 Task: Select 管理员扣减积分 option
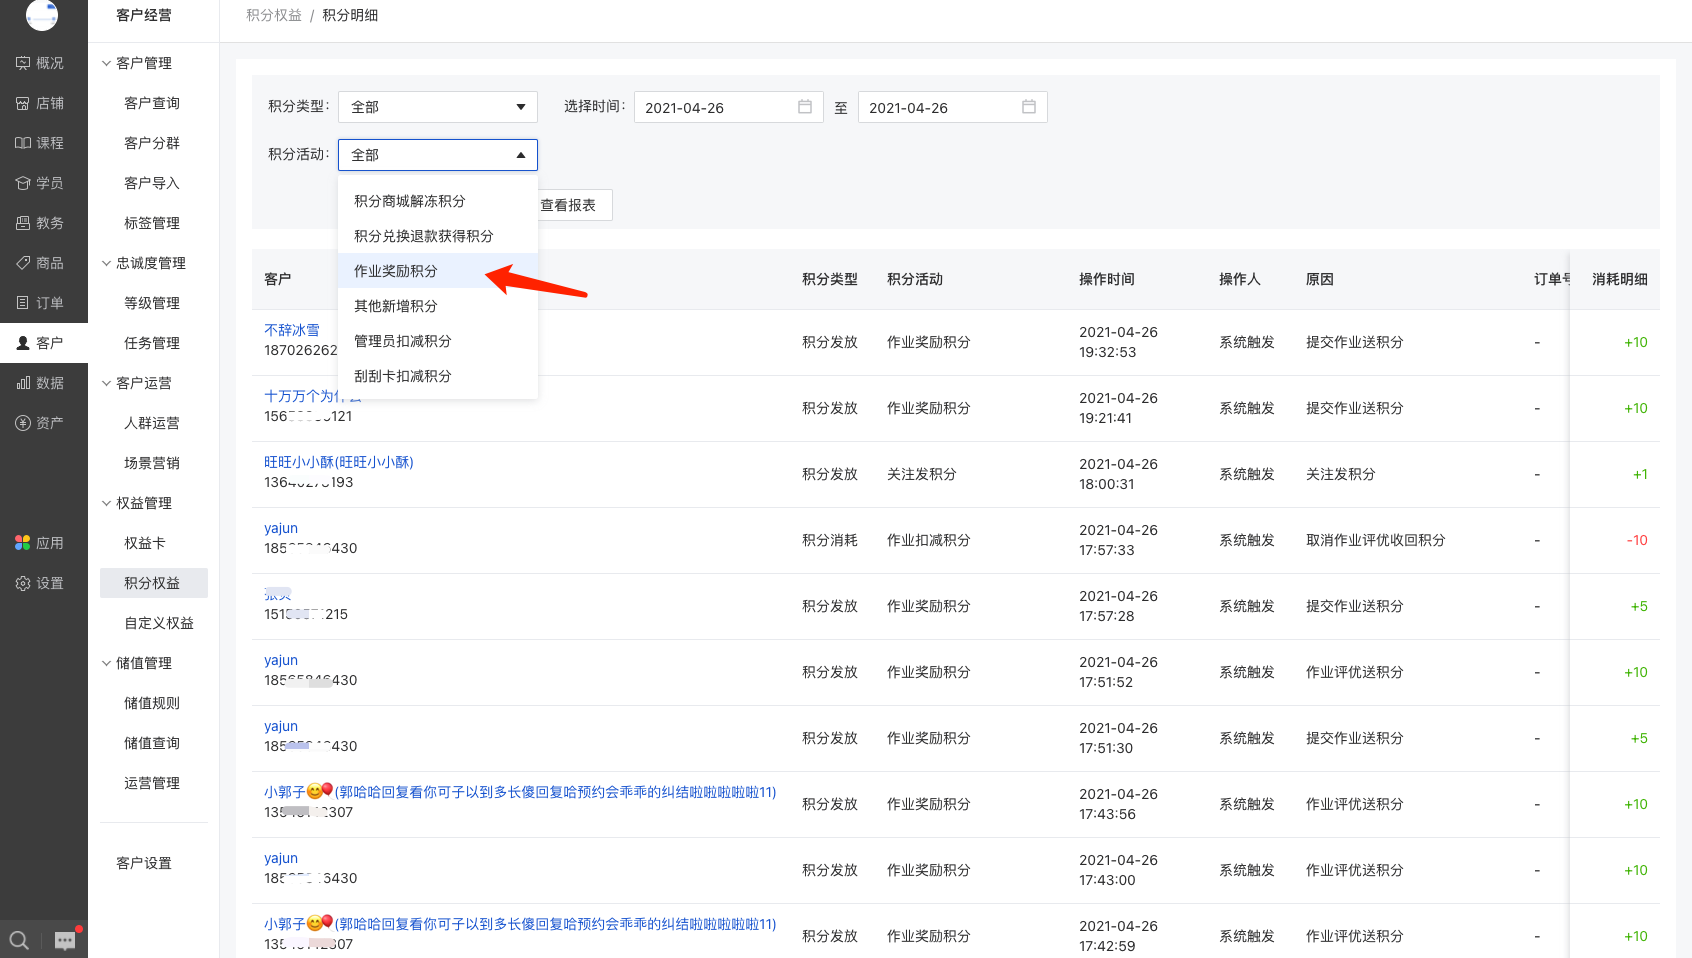[x=438, y=341]
